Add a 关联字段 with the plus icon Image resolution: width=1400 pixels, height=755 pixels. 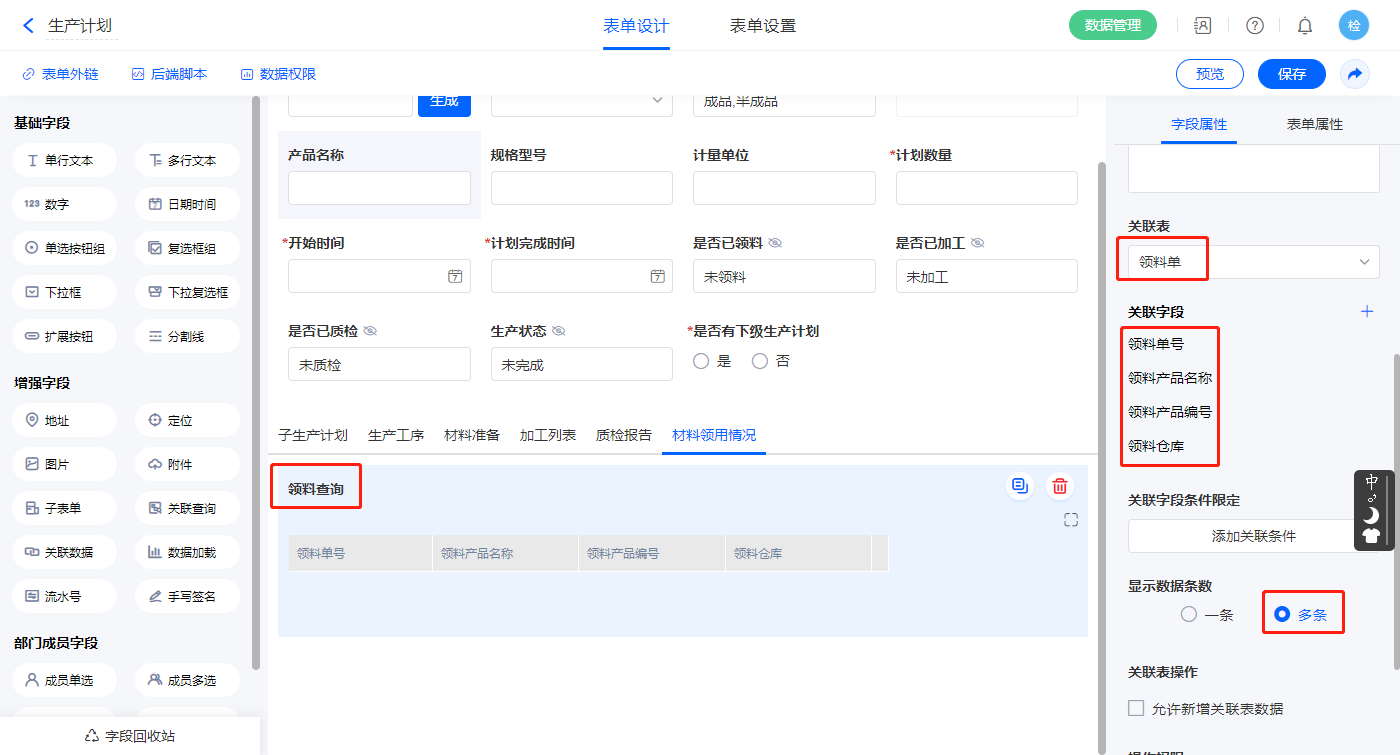coord(1367,312)
